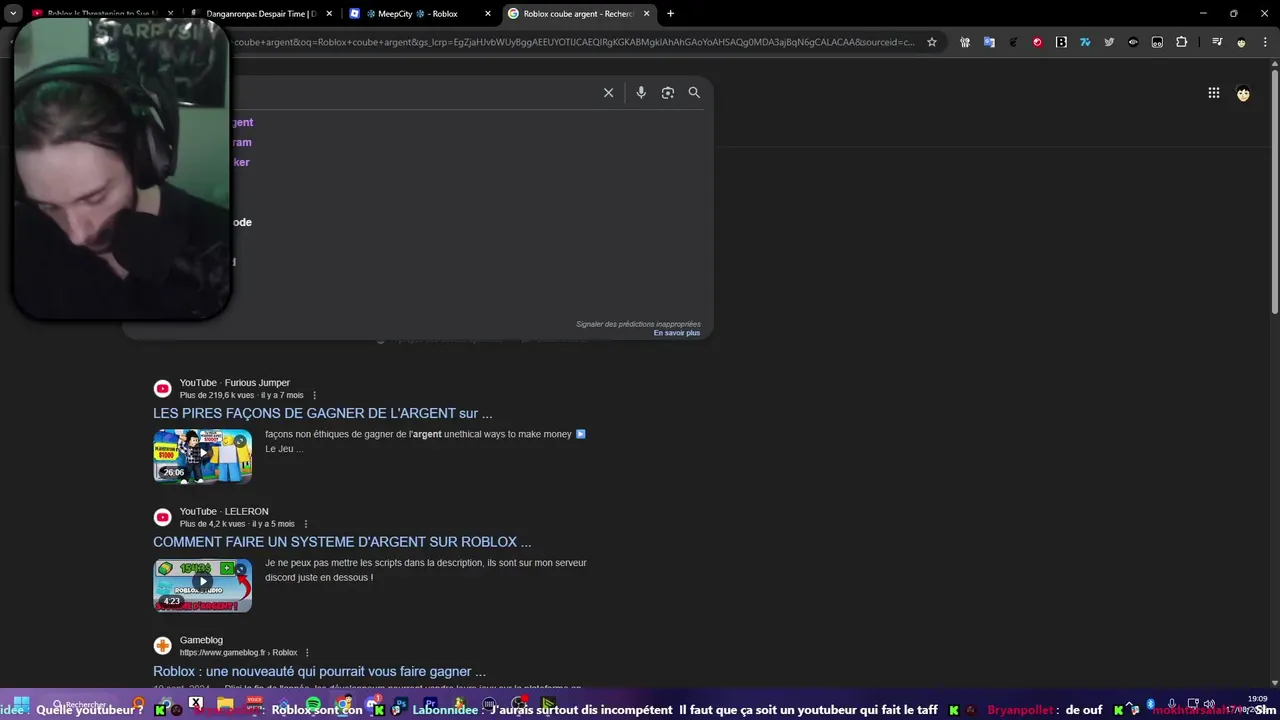Open options menu for the Furious Jumper result
This screenshot has height=720, width=1280.
click(x=315, y=395)
